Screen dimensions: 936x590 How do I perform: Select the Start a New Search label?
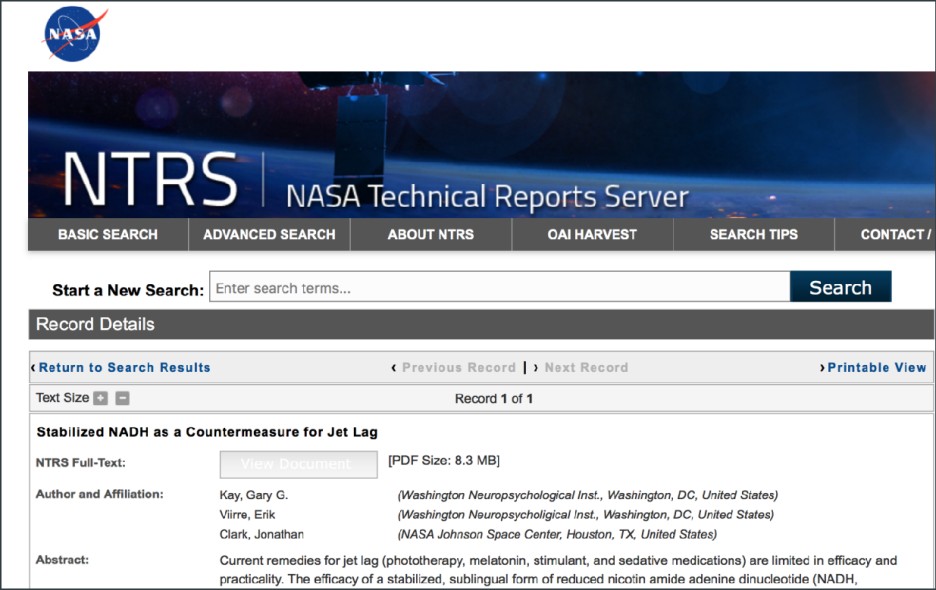tap(128, 290)
